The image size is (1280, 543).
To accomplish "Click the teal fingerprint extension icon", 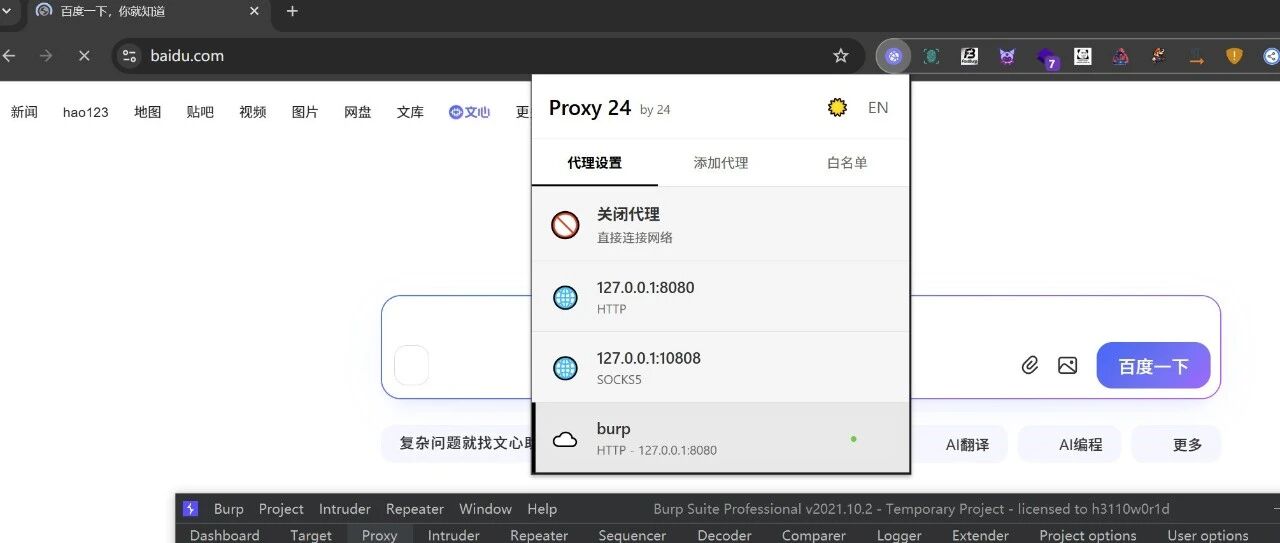I will click(931, 57).
